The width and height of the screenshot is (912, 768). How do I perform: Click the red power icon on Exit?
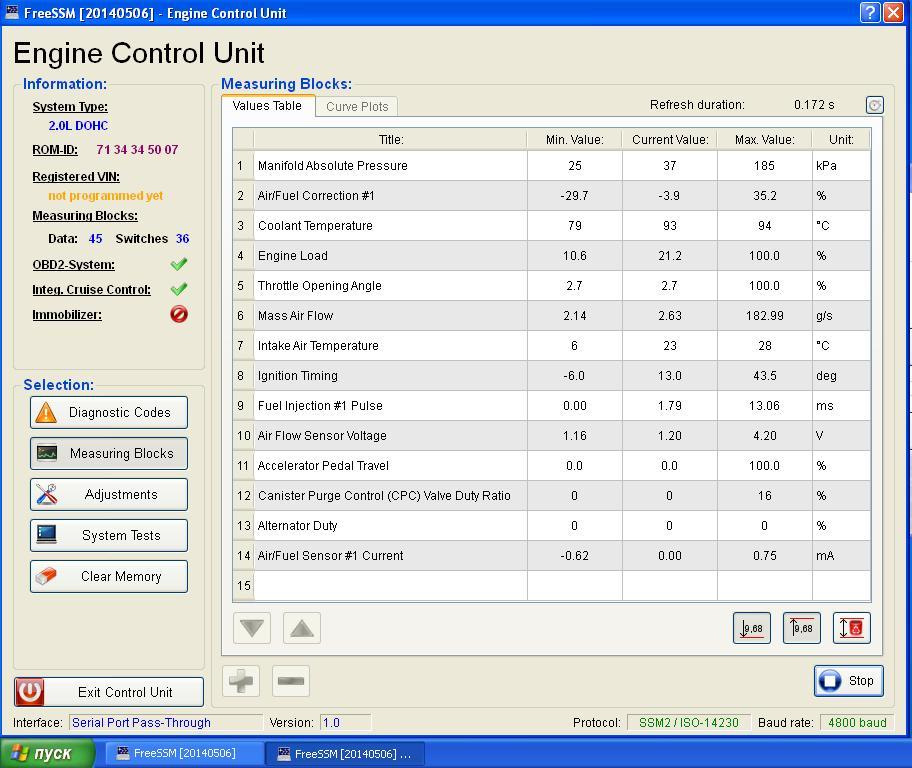point(29,692)
